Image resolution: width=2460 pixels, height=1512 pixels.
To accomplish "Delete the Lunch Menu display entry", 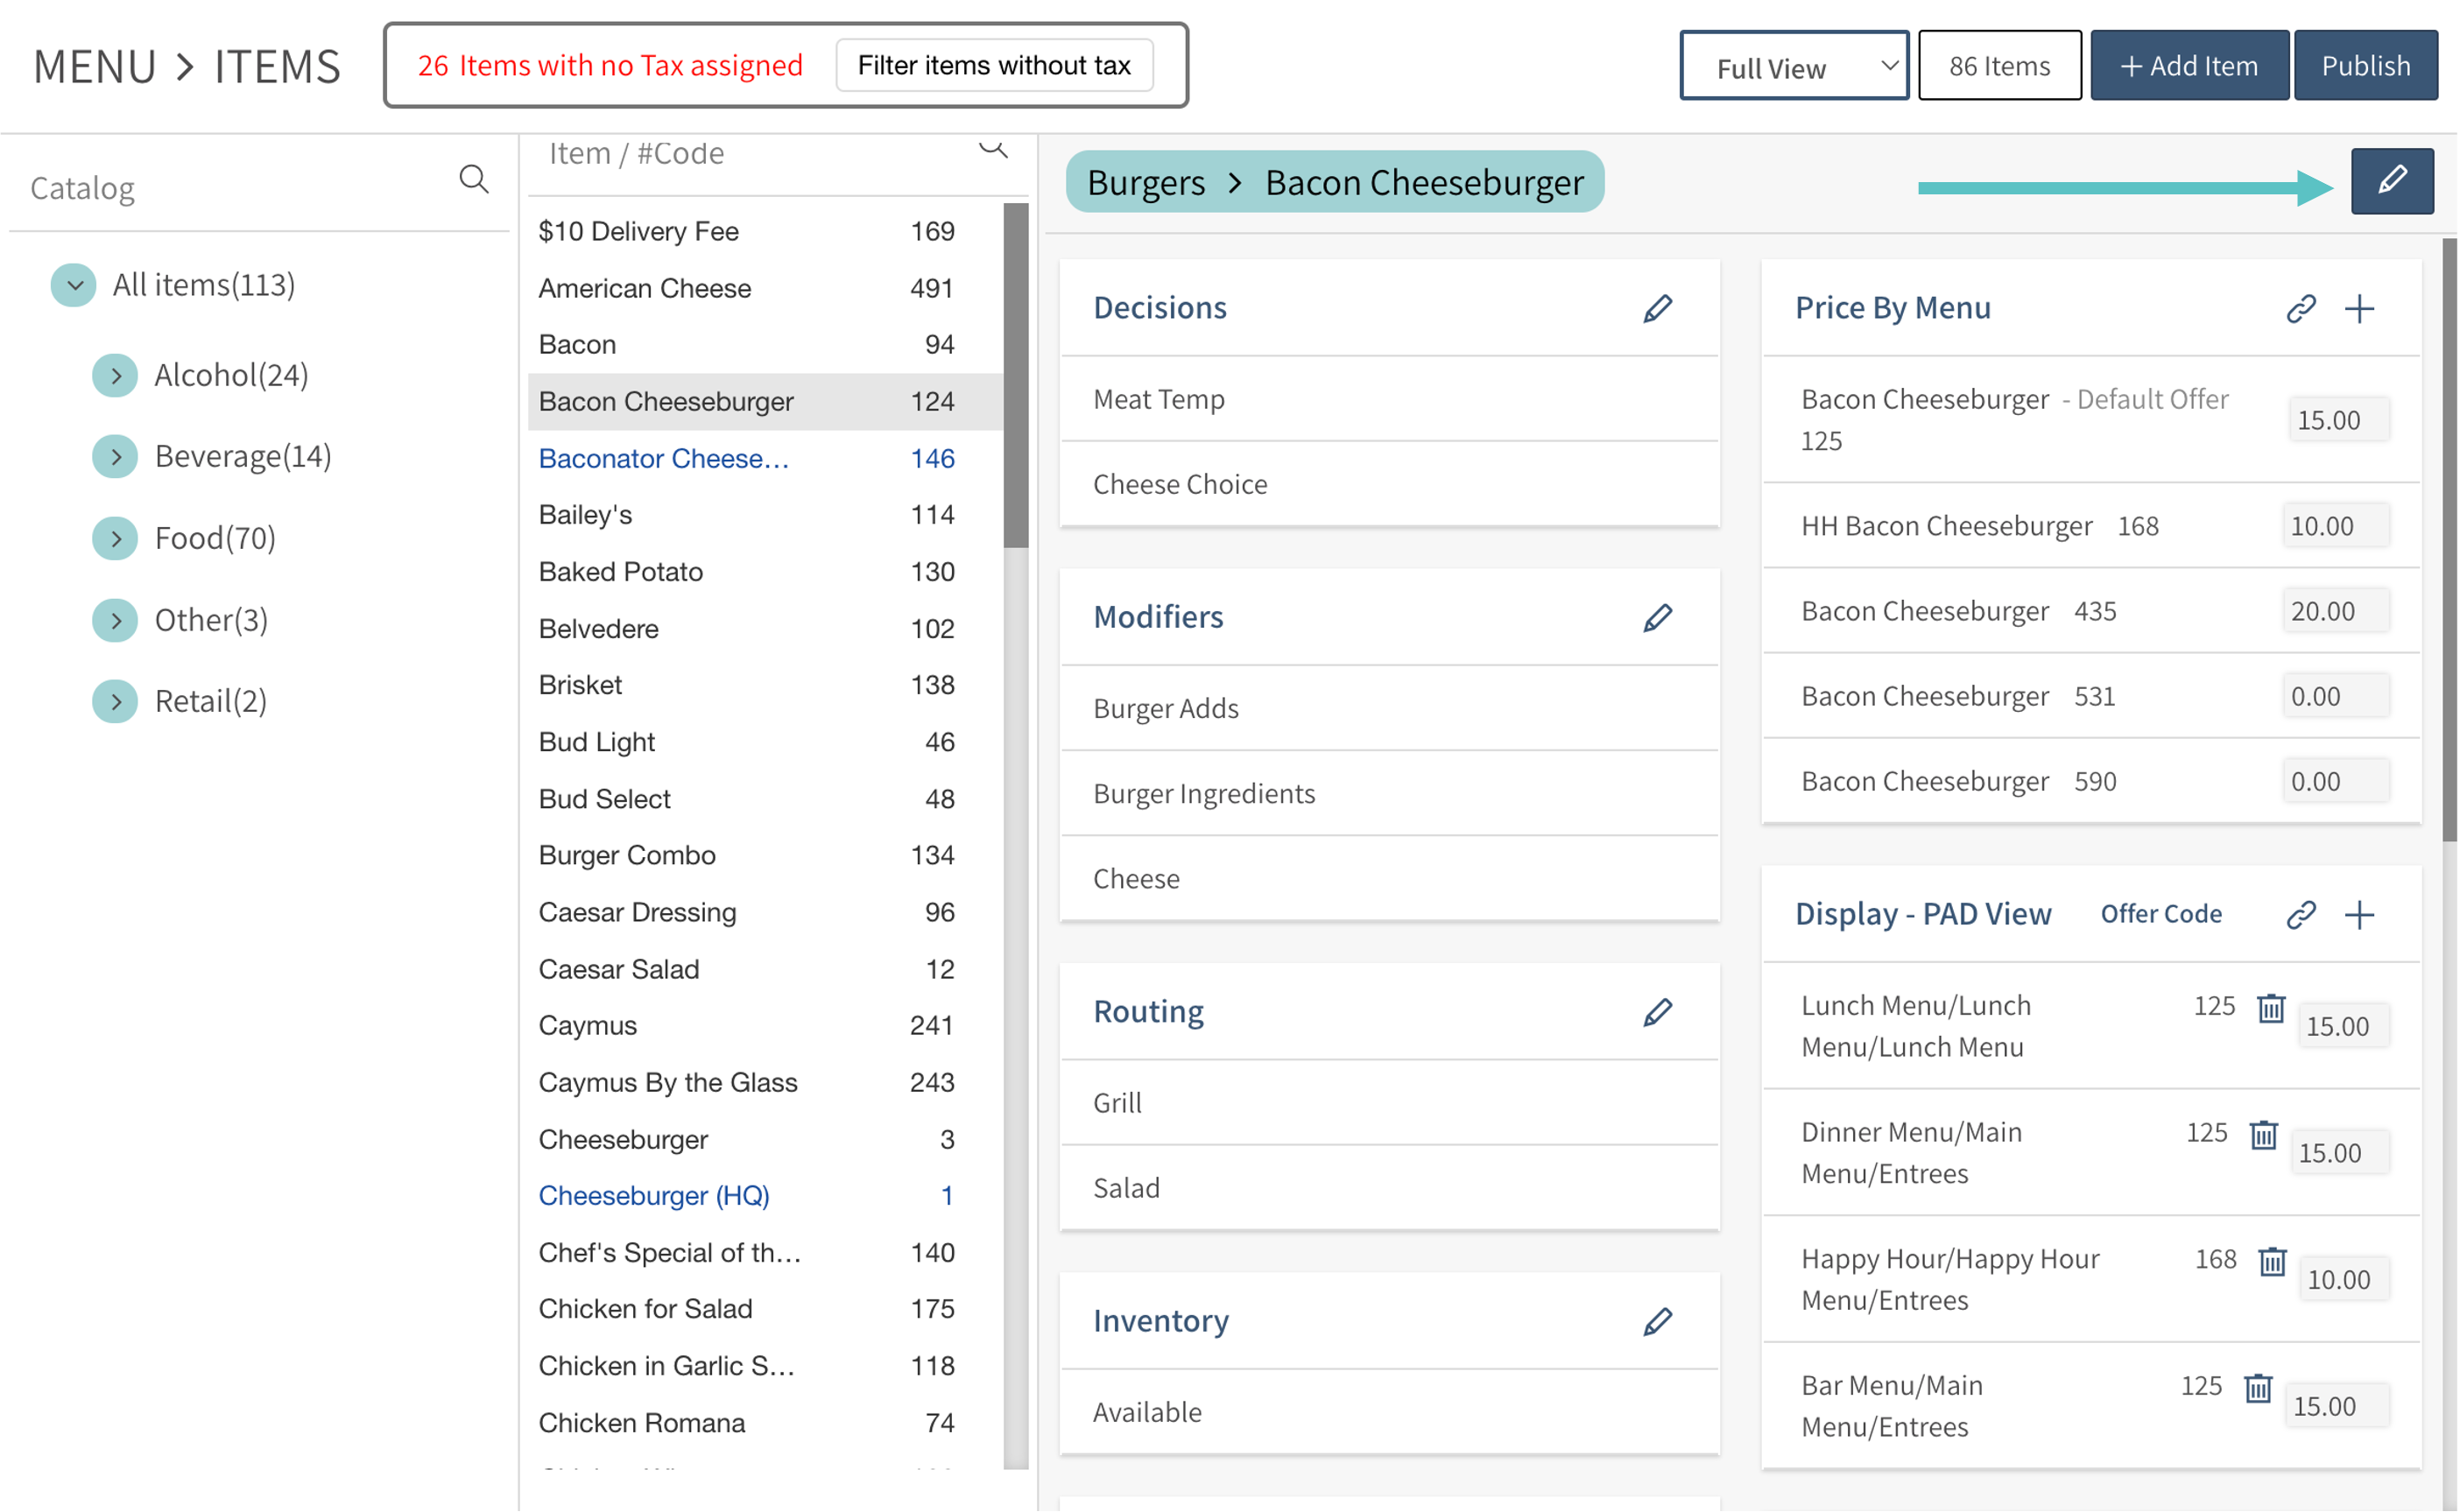I will pos(2271,1008).
